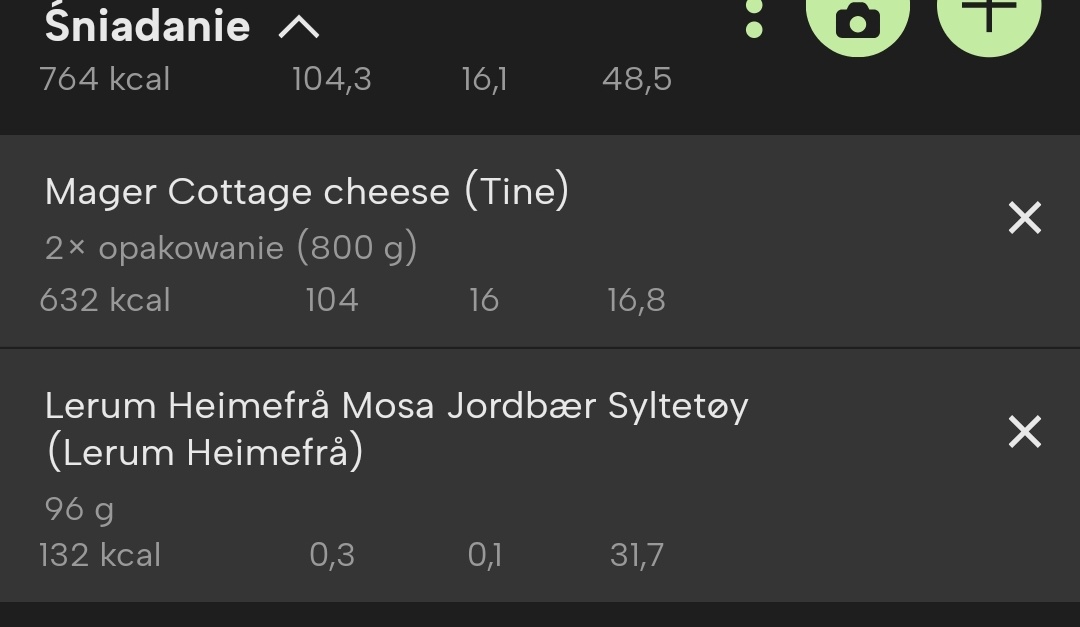
Task: Tap the 104,3 breakfast total value
Action: (x=331, y=79)
